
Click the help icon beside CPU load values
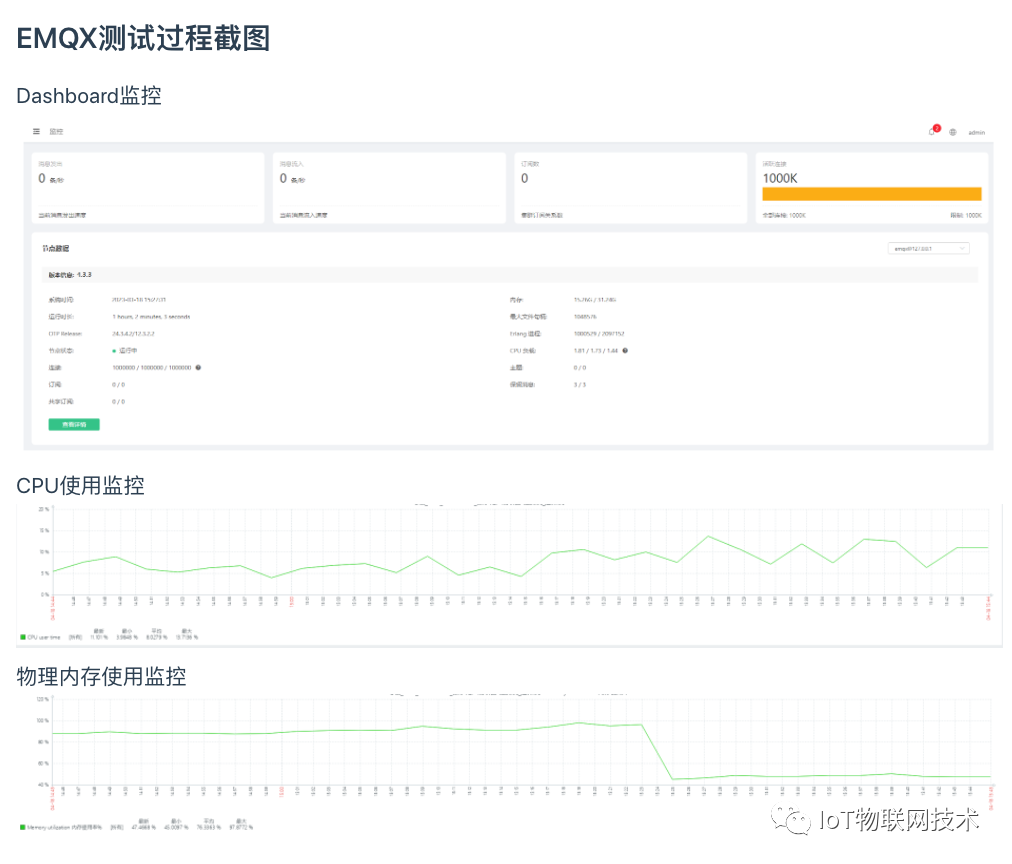625,350
